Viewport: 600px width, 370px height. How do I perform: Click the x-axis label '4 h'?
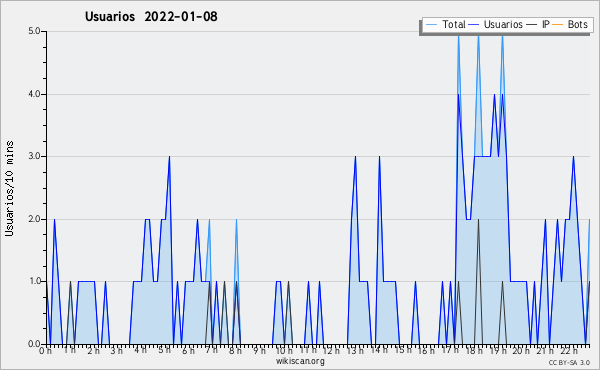coord(140,350)
